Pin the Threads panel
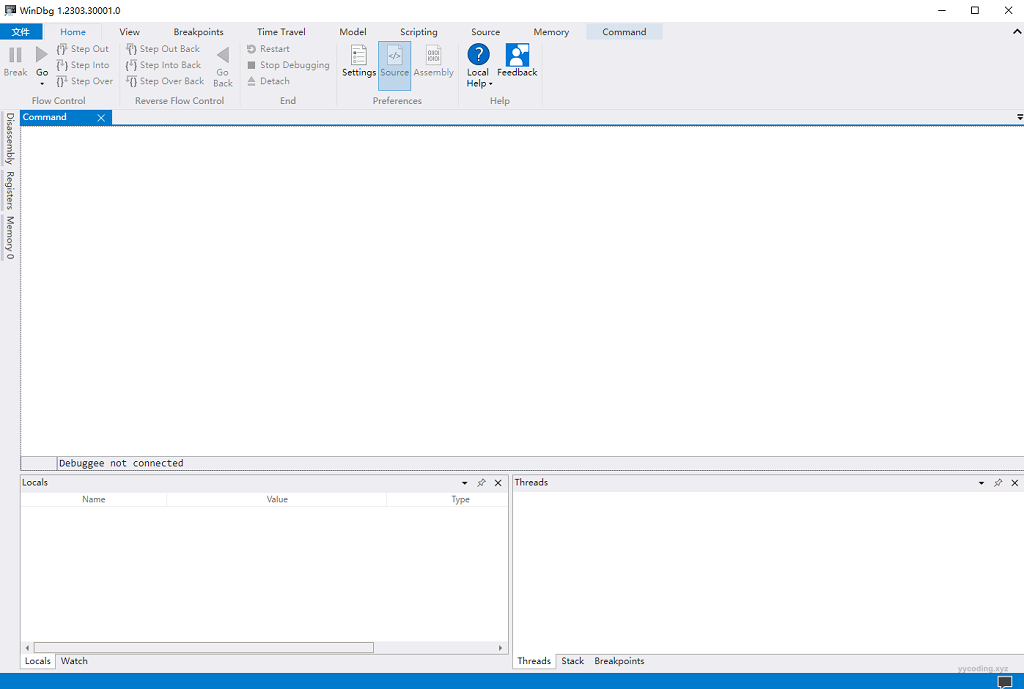The image size is (1024, 689). click(997, 483)
